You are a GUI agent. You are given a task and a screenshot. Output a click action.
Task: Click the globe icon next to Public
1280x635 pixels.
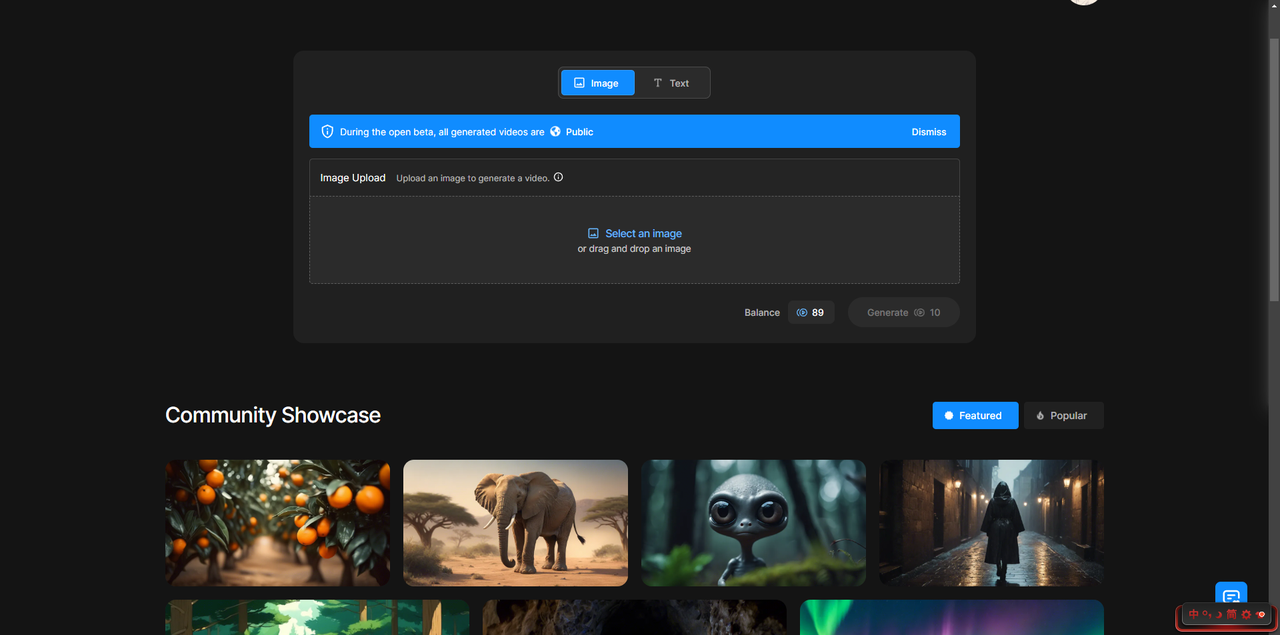(555, 132)
